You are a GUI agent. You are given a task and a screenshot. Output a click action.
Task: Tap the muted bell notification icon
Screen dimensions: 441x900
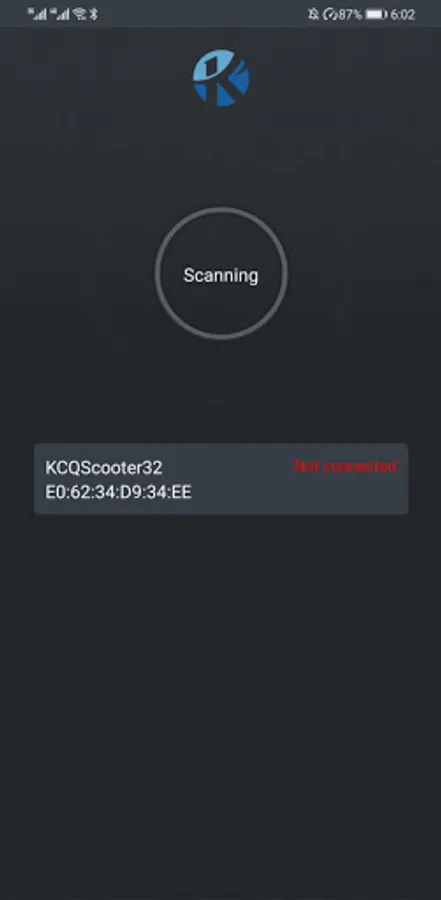(x=314, y=14)
